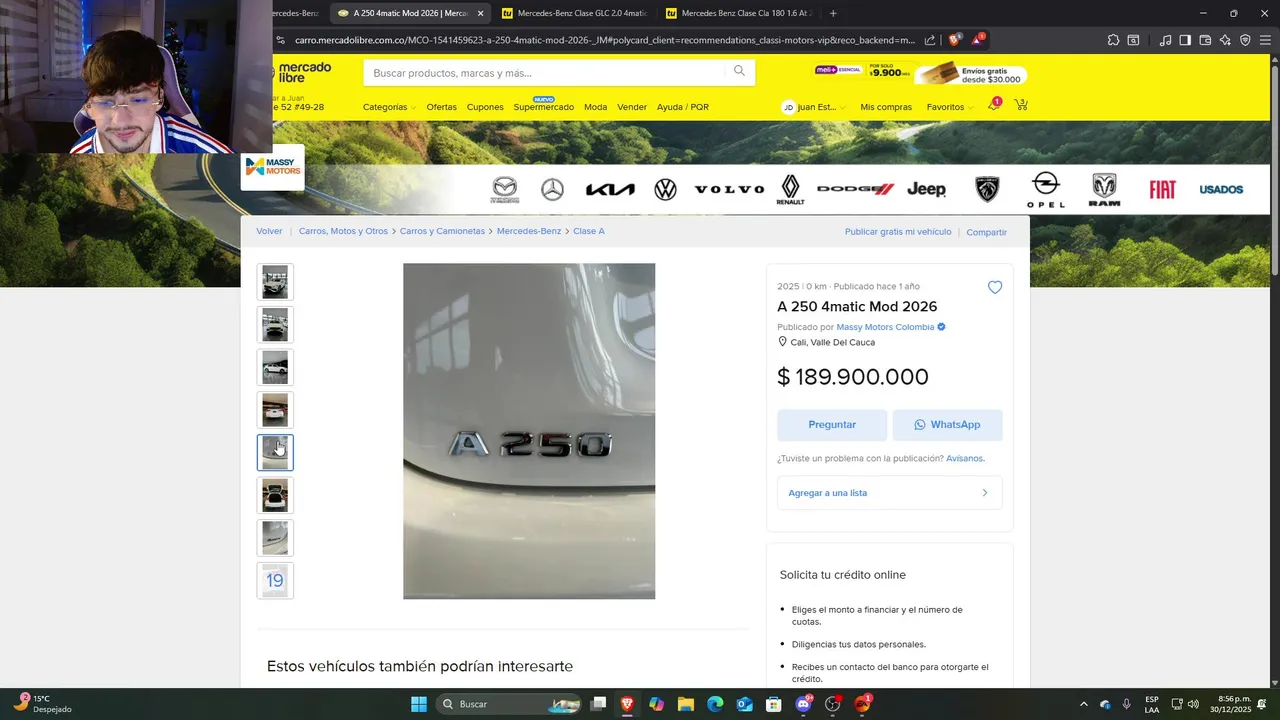This screenshot has width=1280, height=720.
Task: Open the browser hamburger menu
Action: click(1265, 40)
